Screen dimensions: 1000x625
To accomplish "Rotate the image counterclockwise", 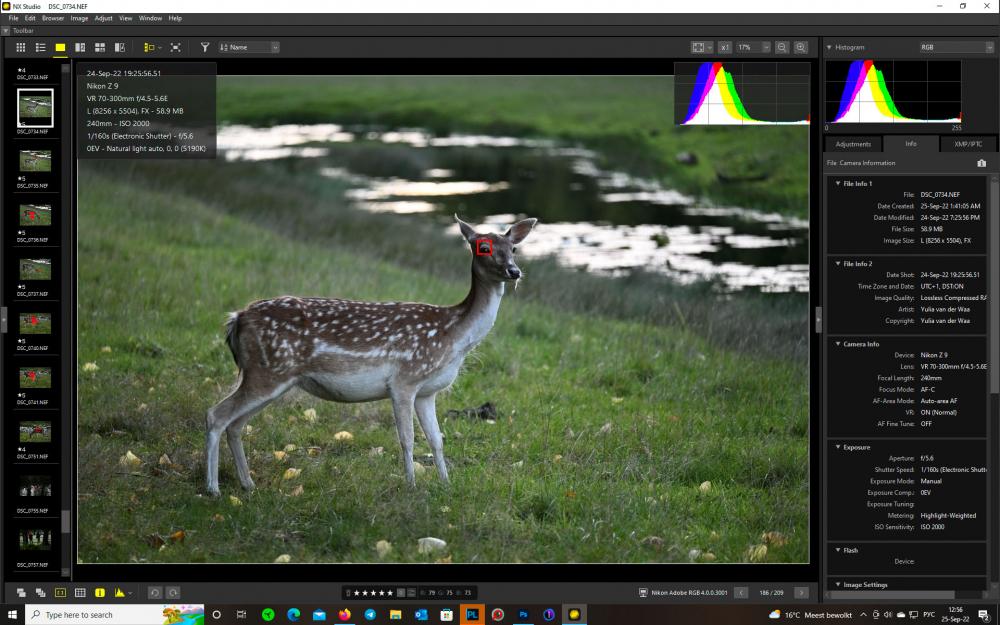I will (154, 592).
